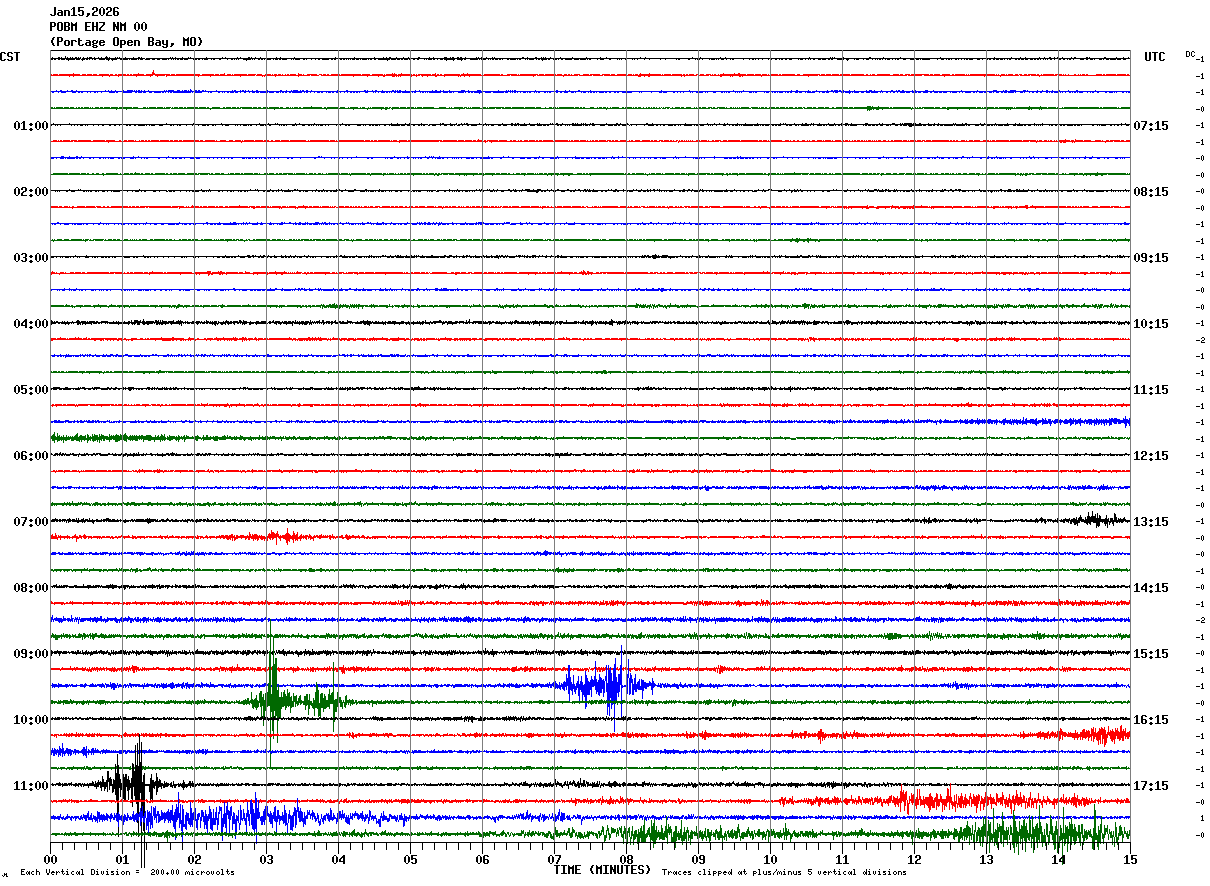Click minute 13 on the time axis
This screenshot has height=886, width=1210.
(x=986, y=859)
